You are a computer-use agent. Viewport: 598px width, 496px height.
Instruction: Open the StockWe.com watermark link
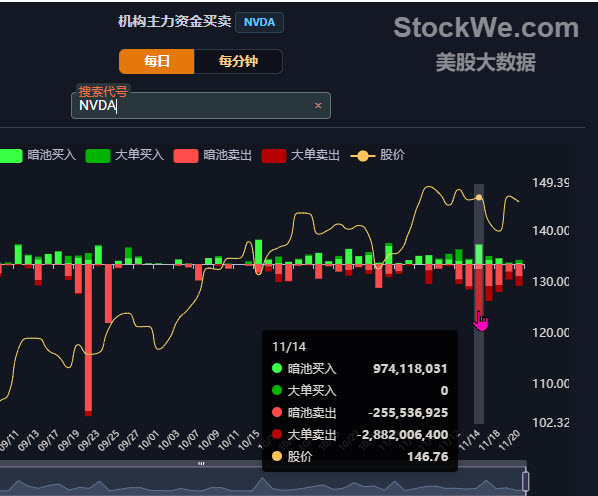pyautogui.click(x=486, y=28)
